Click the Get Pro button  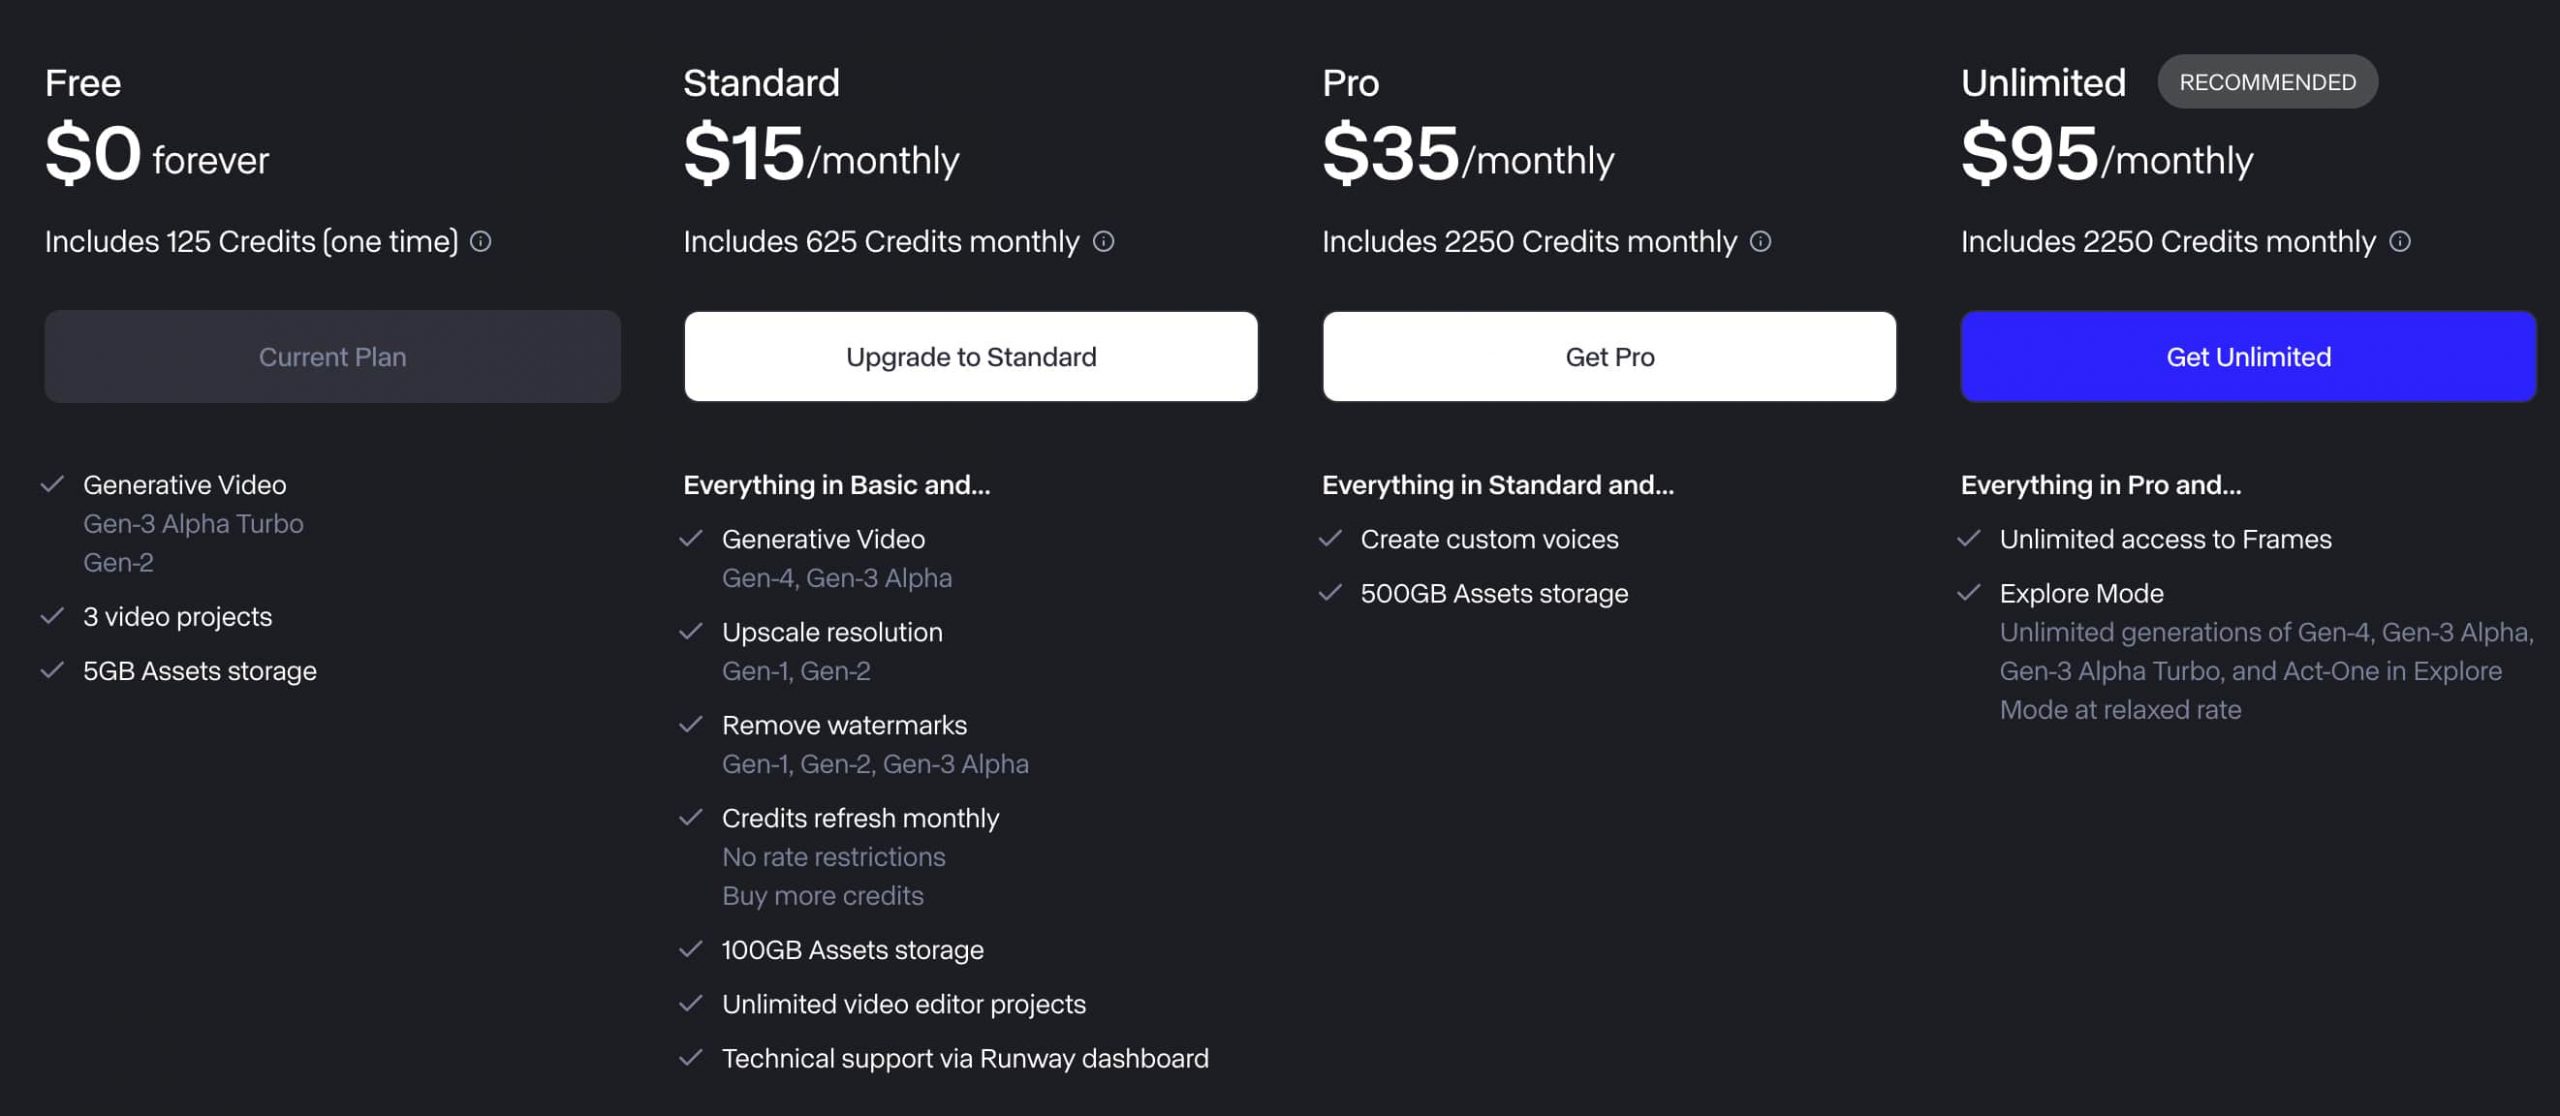pyautogui.click(x=1609, y=357)
